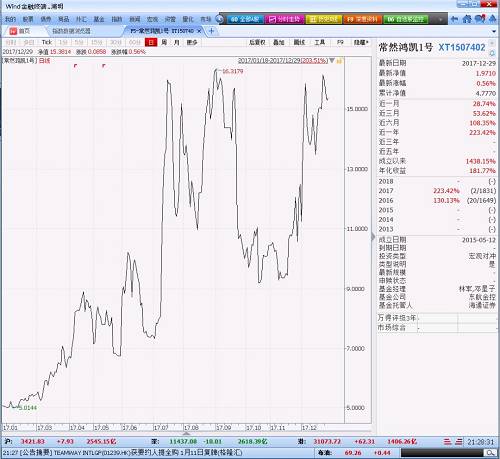Click the dark search box at bottom
Image resolution: width=500 pixels, height=459 pixels.
click(x=442, y=453)
